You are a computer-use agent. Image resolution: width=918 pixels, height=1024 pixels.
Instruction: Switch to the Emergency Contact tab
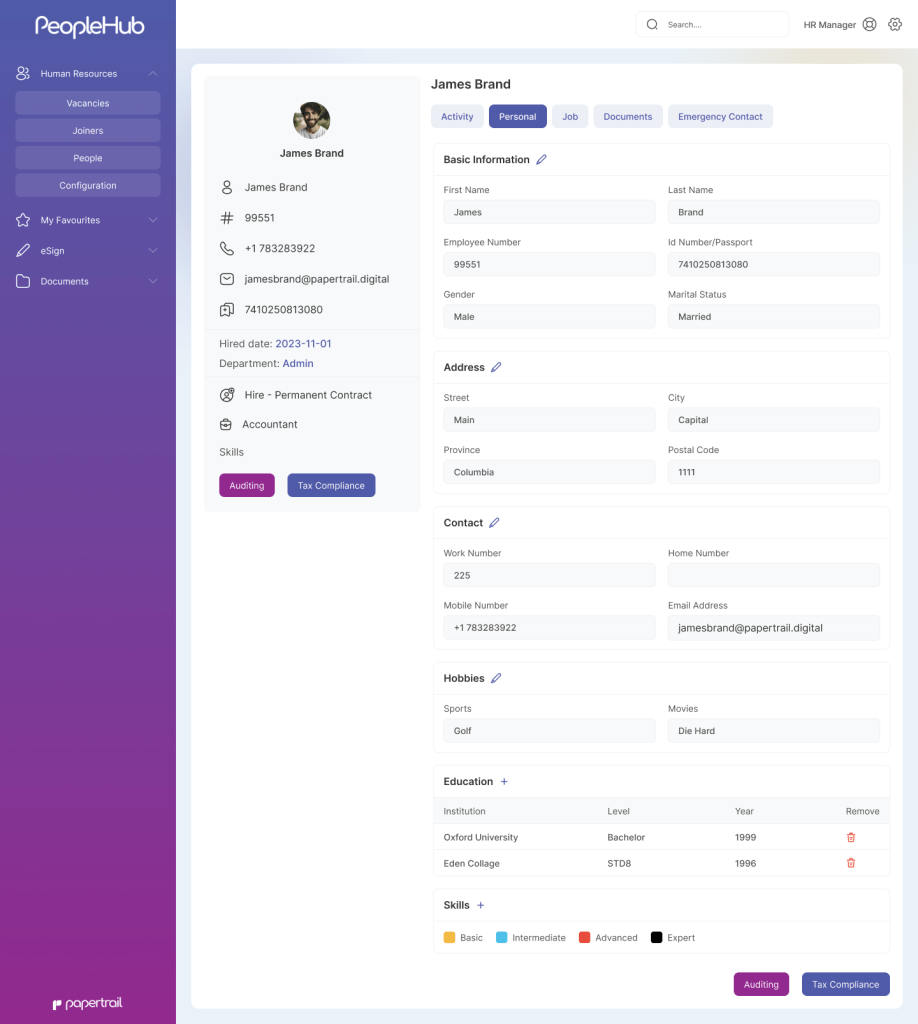coord(720,116)
